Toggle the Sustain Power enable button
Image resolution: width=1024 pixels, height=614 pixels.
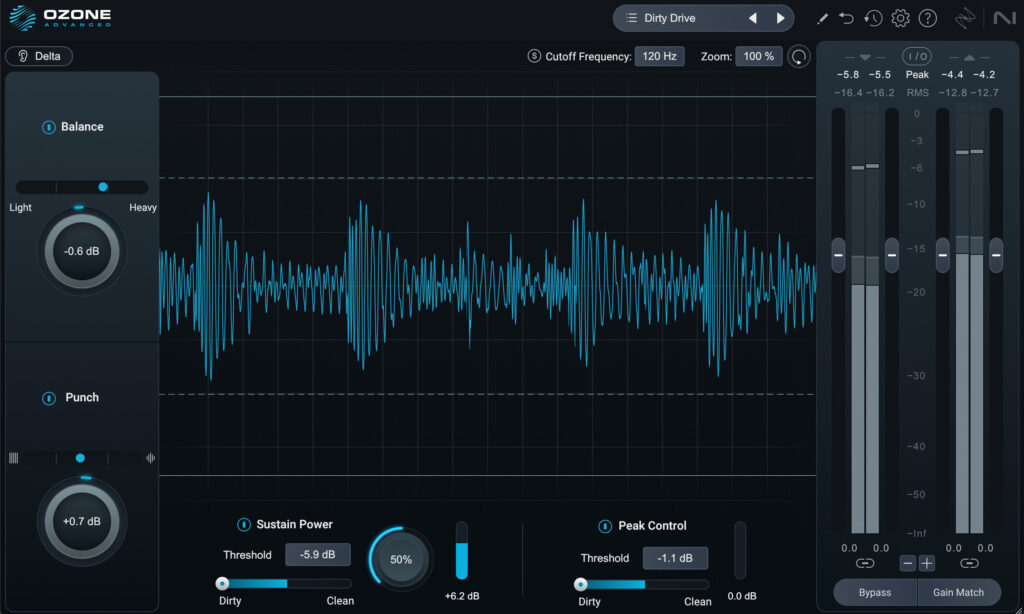(244, 525)
